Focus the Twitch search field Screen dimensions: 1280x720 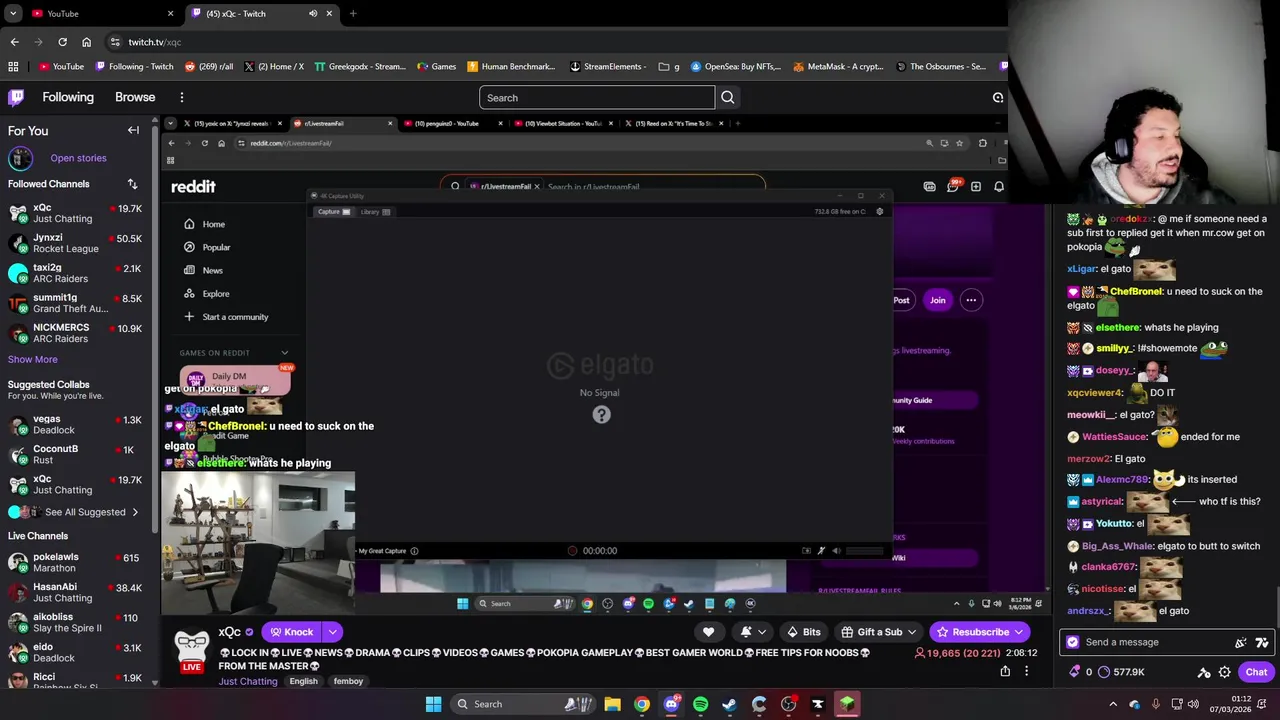pos(597,97)
